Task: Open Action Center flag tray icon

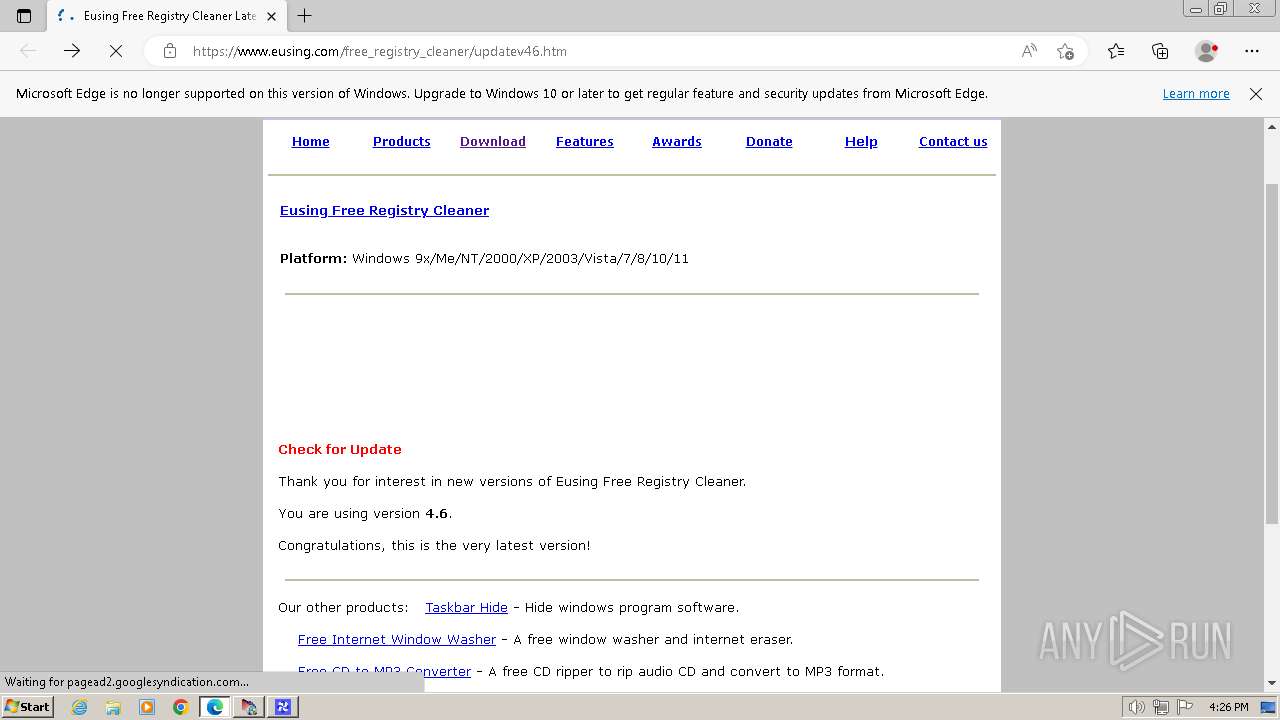Action: tap(1185, 707)
